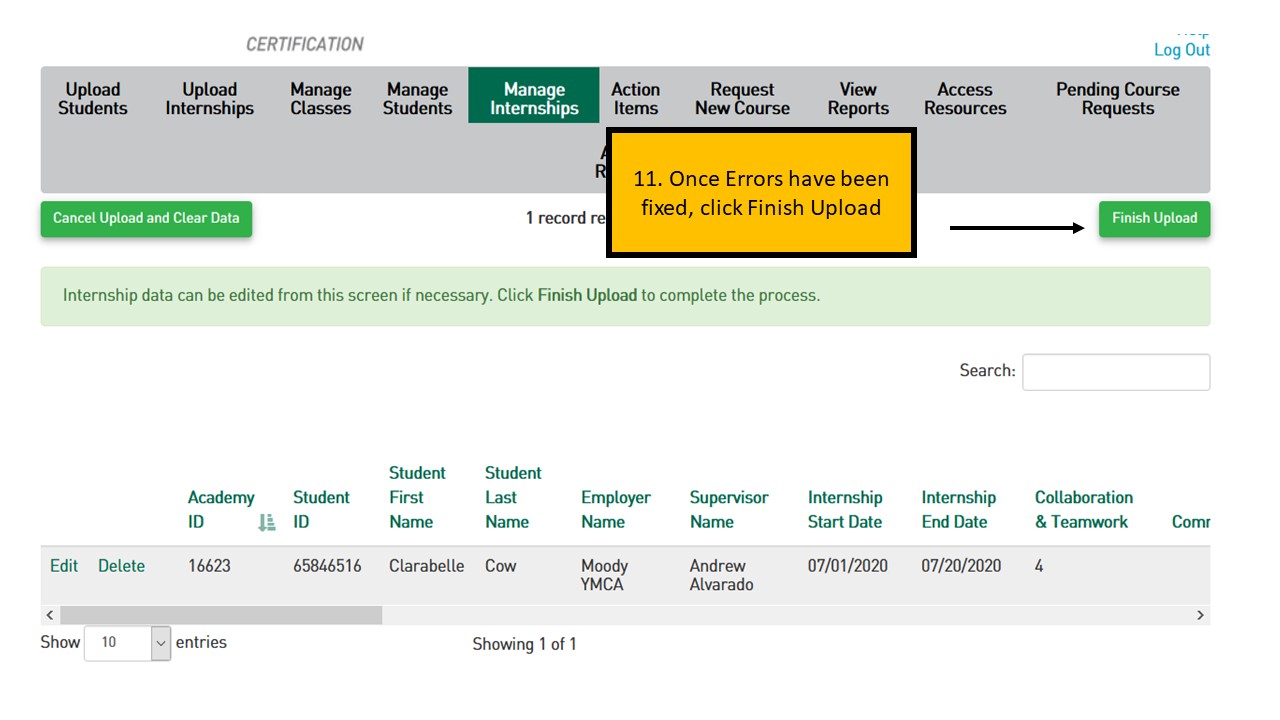
Task: Focus the Search input field
Action: (x=1116, y=372)
